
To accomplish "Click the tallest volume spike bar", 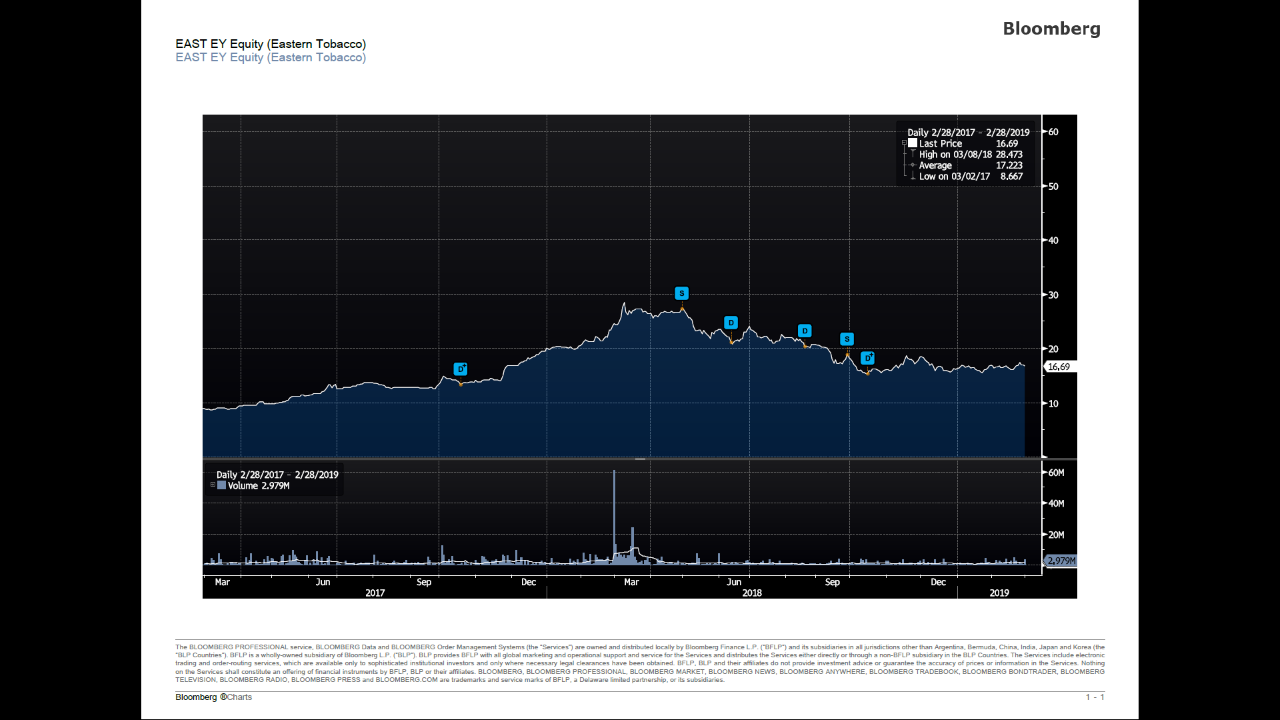I will coord(614,518).
